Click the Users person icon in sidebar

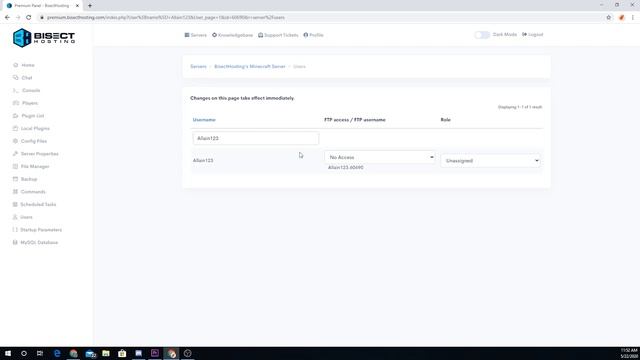[16, 217]
